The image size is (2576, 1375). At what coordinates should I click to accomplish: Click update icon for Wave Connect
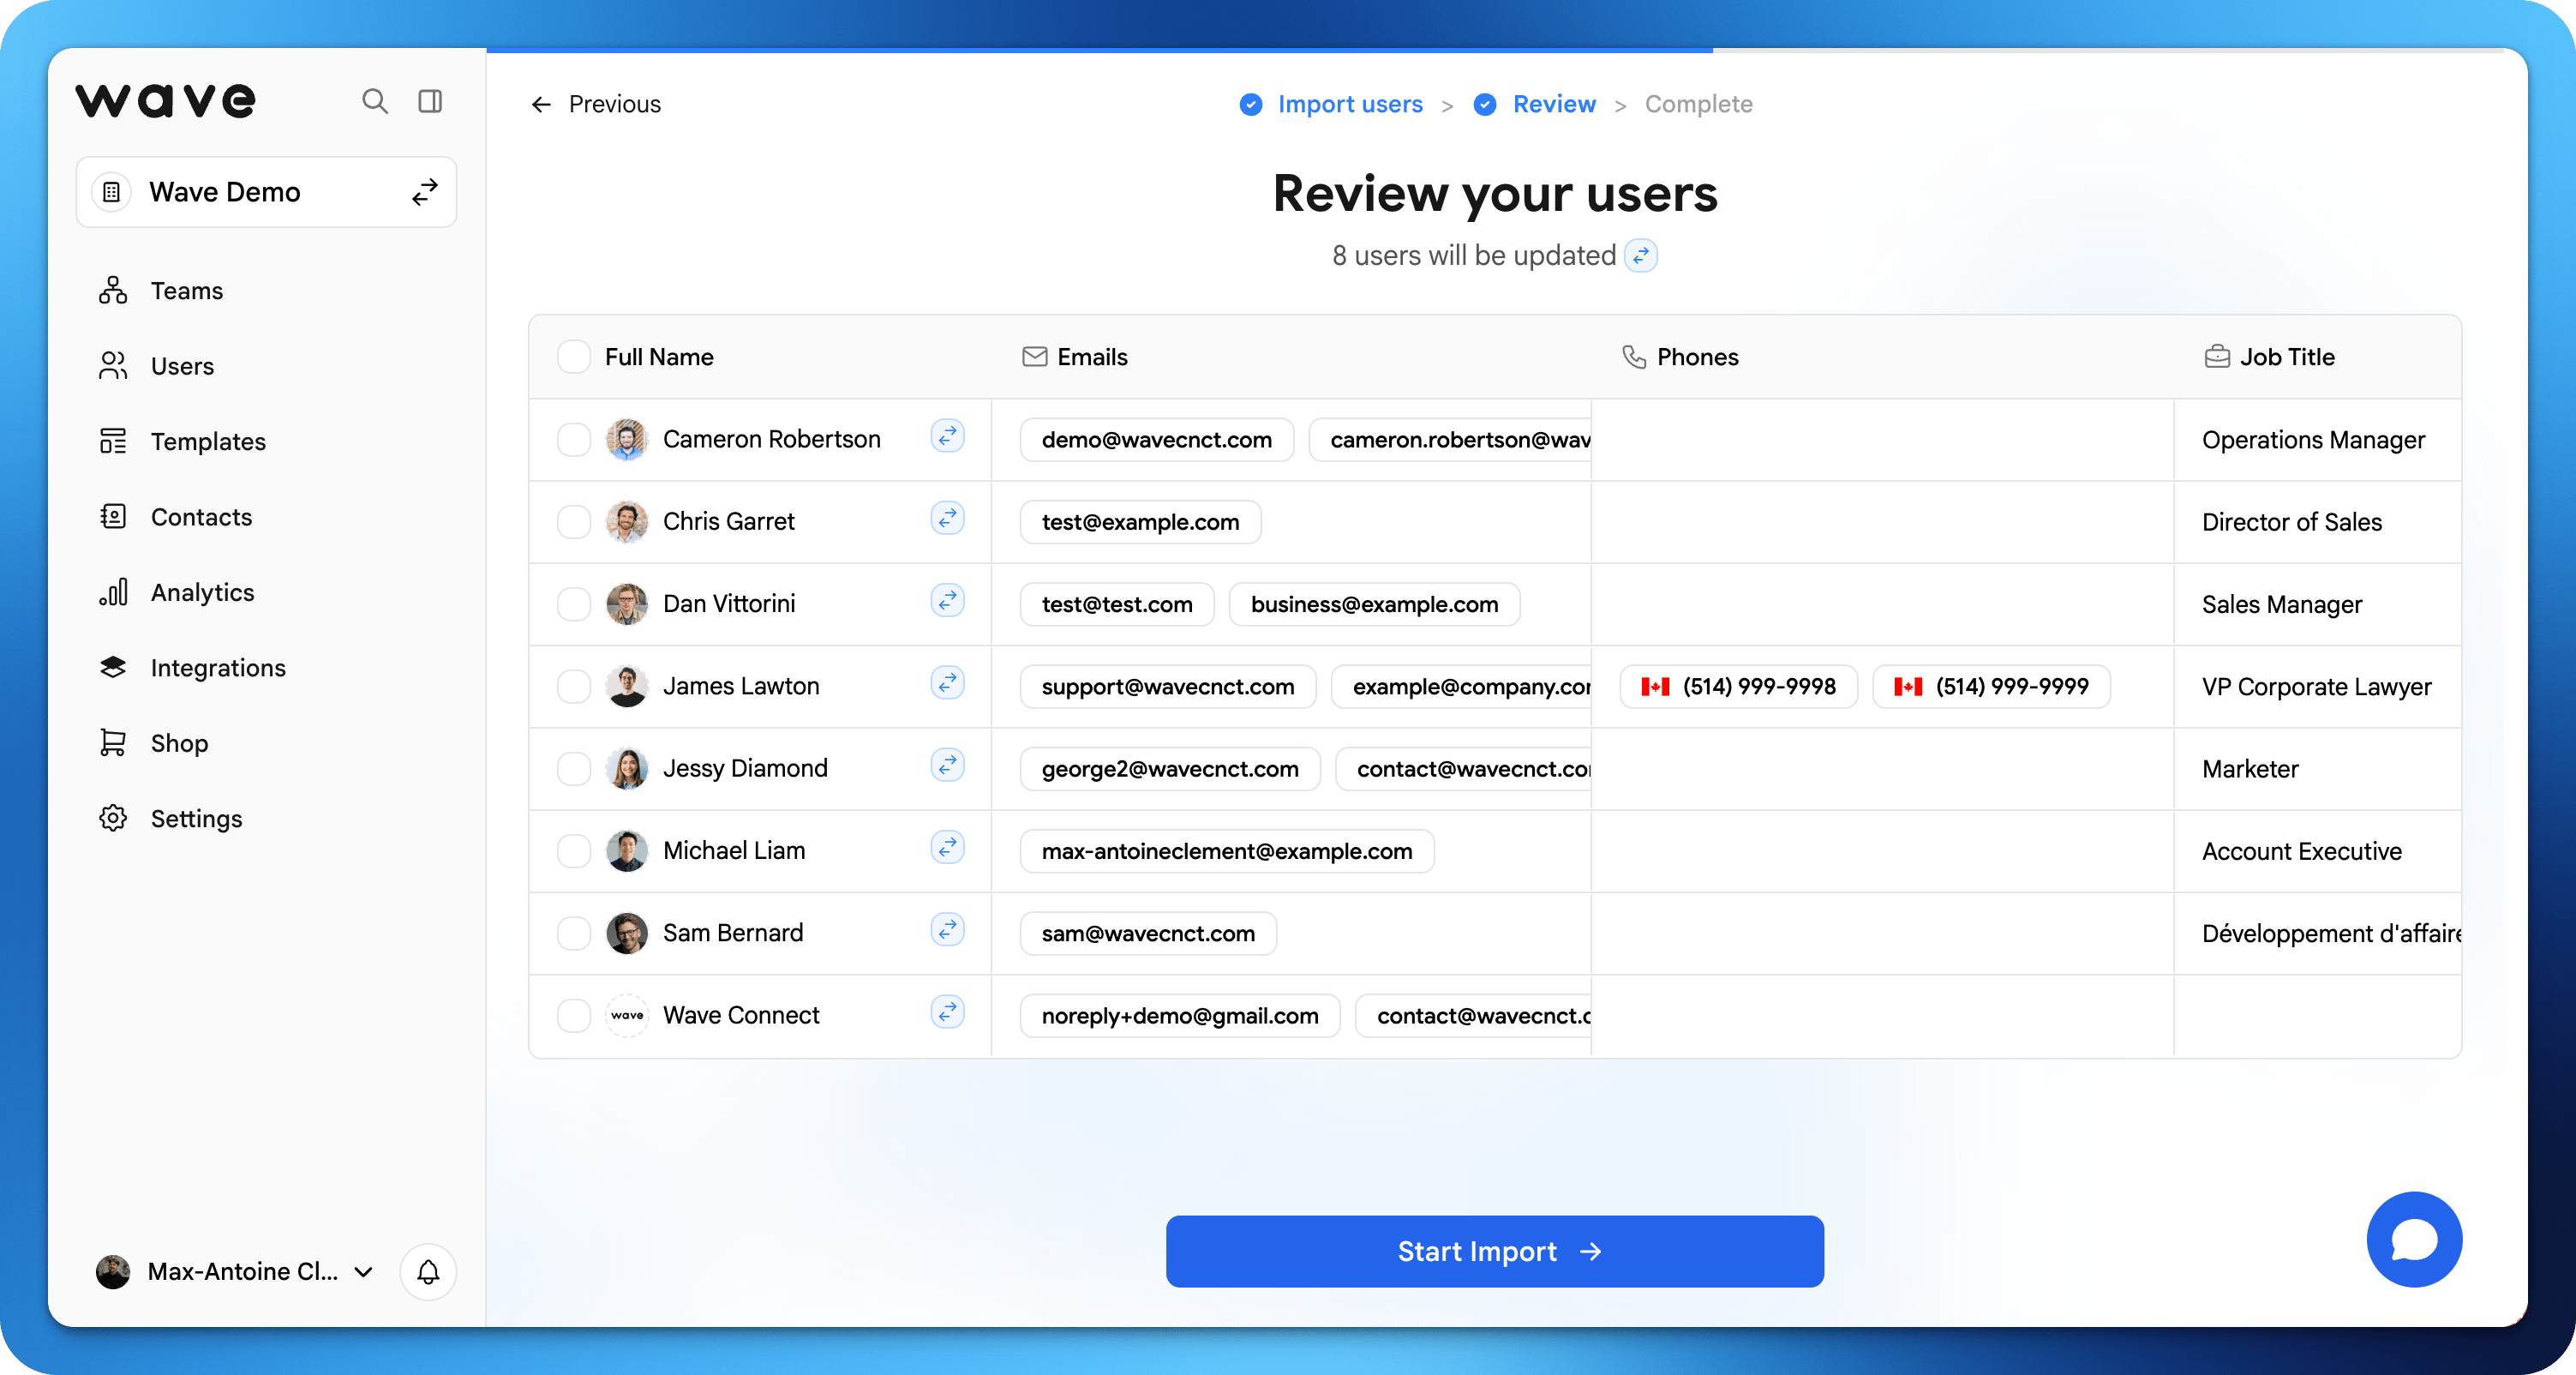coord(947,1012)
